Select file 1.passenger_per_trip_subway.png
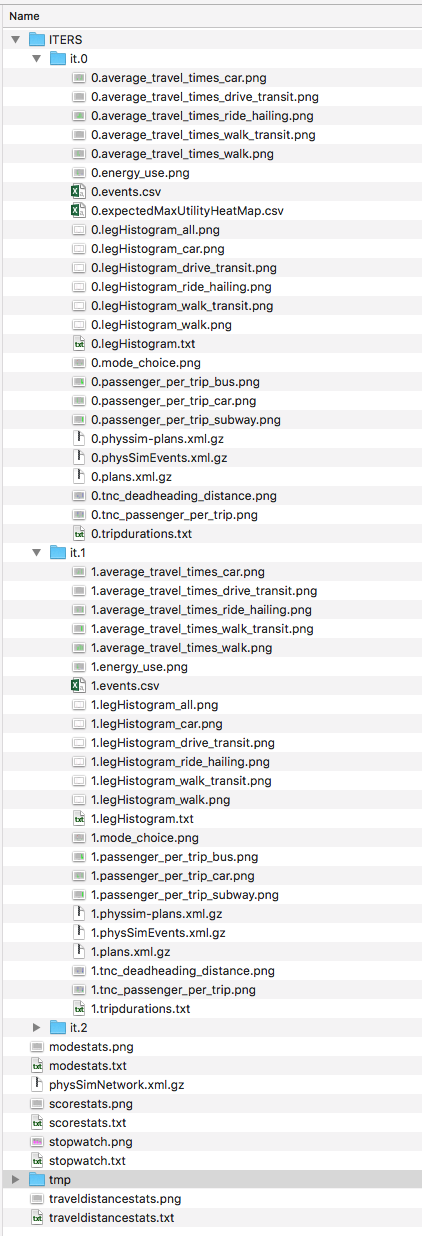 185,895
